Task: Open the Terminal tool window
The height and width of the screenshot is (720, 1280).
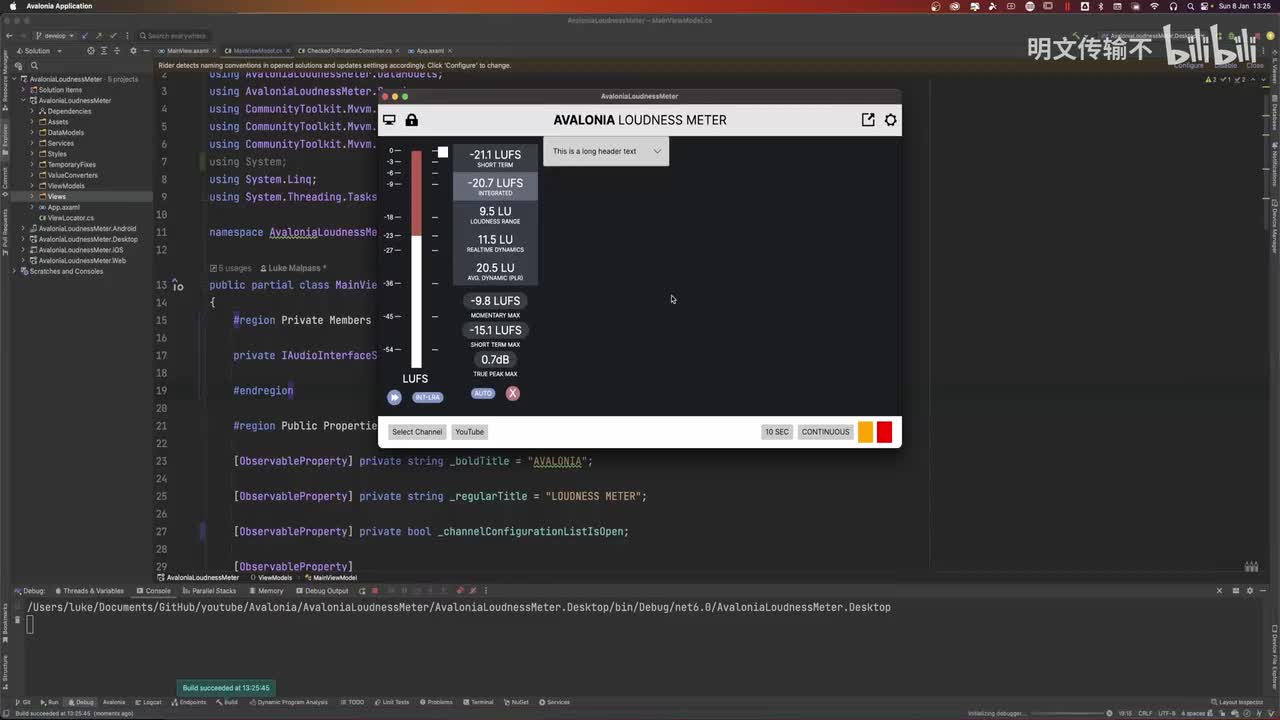Action: pos(478,702)
